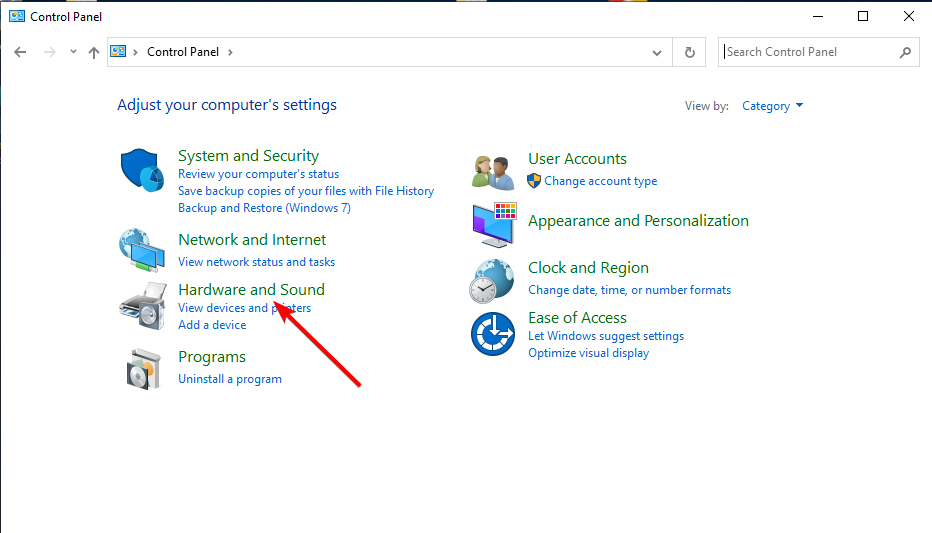932x533 pixels.
Task: Open the Ease of Access heading
Action: (x=577, y=318)
